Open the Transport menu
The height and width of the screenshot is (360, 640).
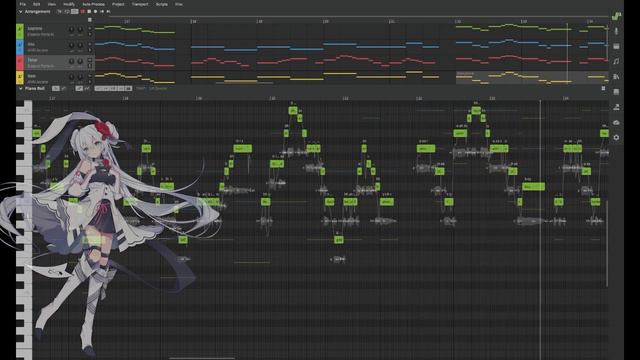pyautogui.click(x=140, y=4)
